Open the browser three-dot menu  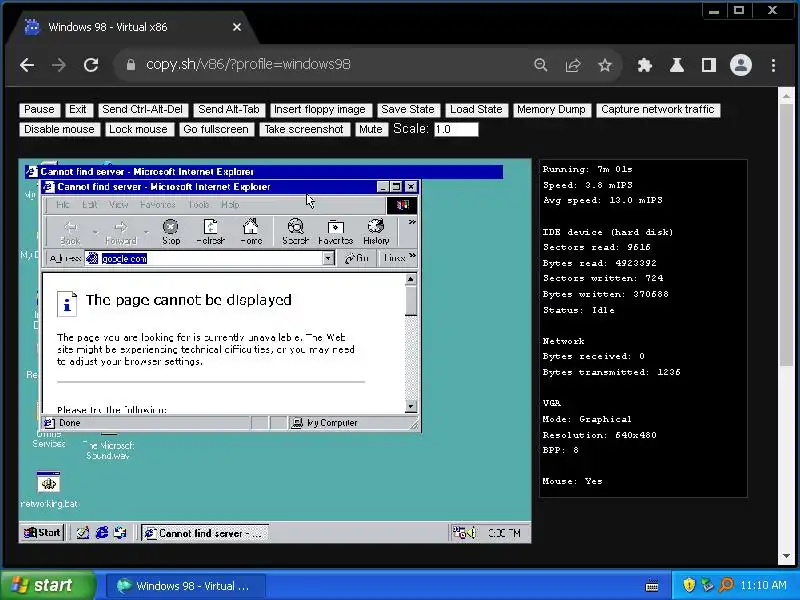click(773, 65)
